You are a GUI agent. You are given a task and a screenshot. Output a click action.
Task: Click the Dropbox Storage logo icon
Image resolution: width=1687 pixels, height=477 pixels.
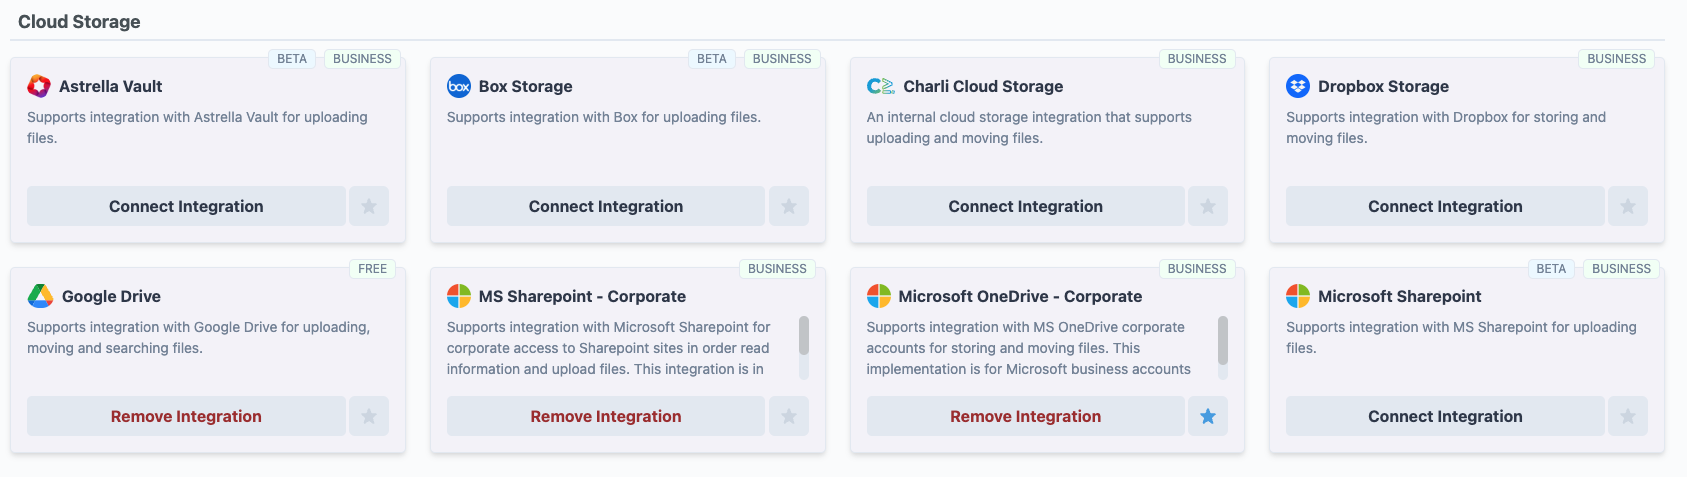tap(1298, 86)
